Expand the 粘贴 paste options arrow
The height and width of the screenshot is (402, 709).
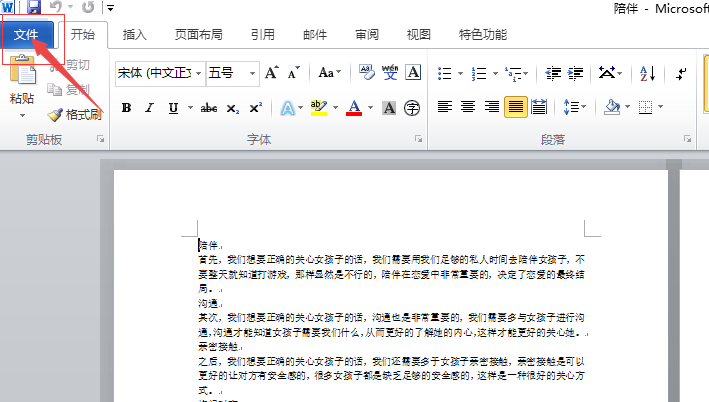tap(22, 116)
